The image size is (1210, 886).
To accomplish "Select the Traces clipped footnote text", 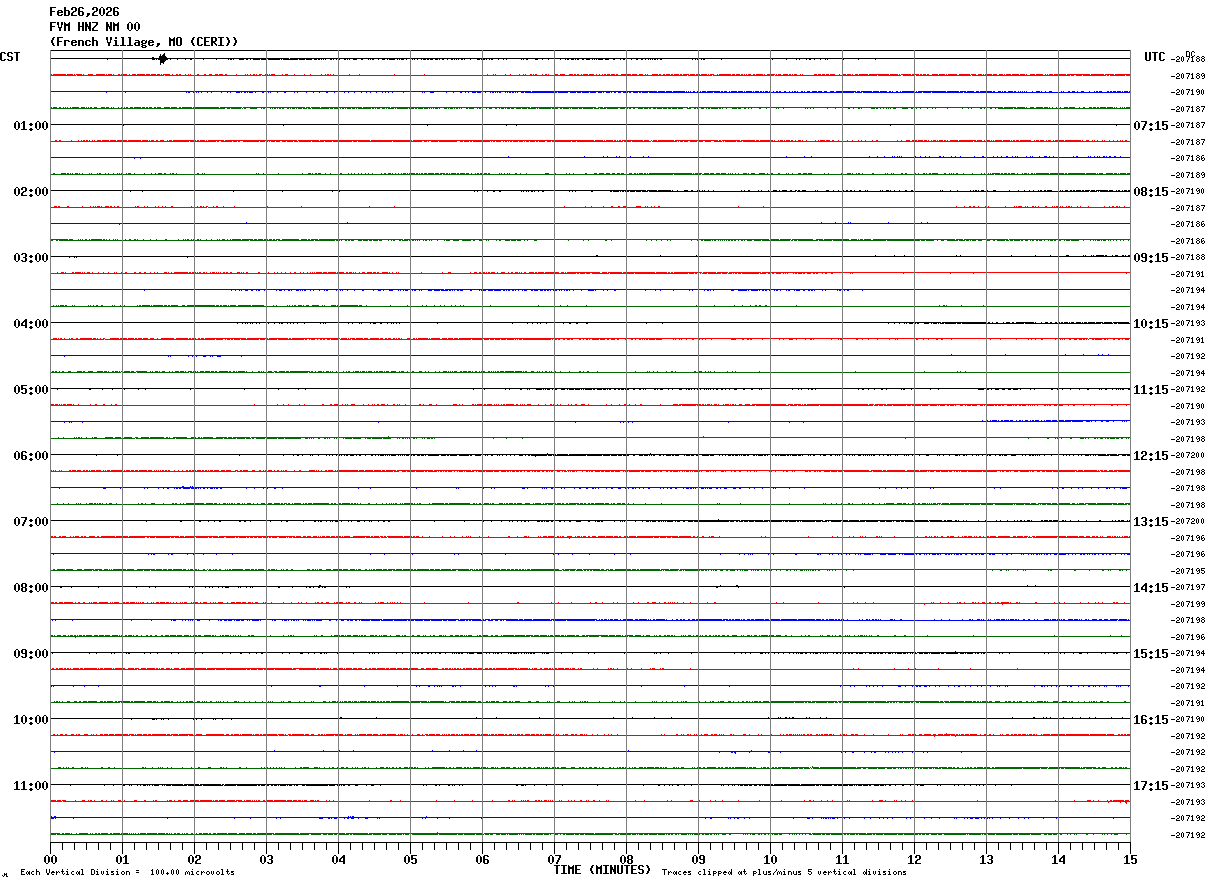I will (x=784, y=873).
